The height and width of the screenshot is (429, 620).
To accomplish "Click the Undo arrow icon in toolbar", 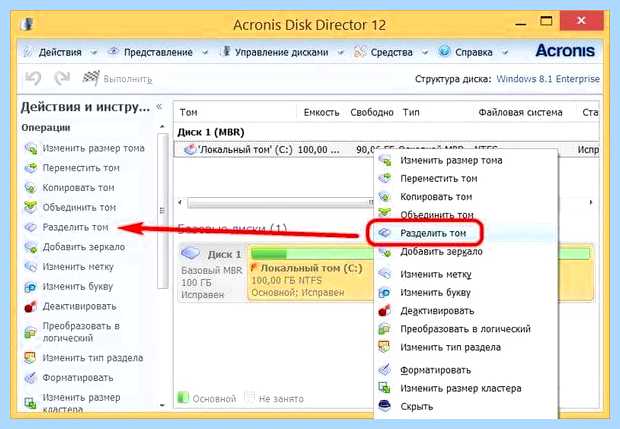I will [x=33, y=78].
